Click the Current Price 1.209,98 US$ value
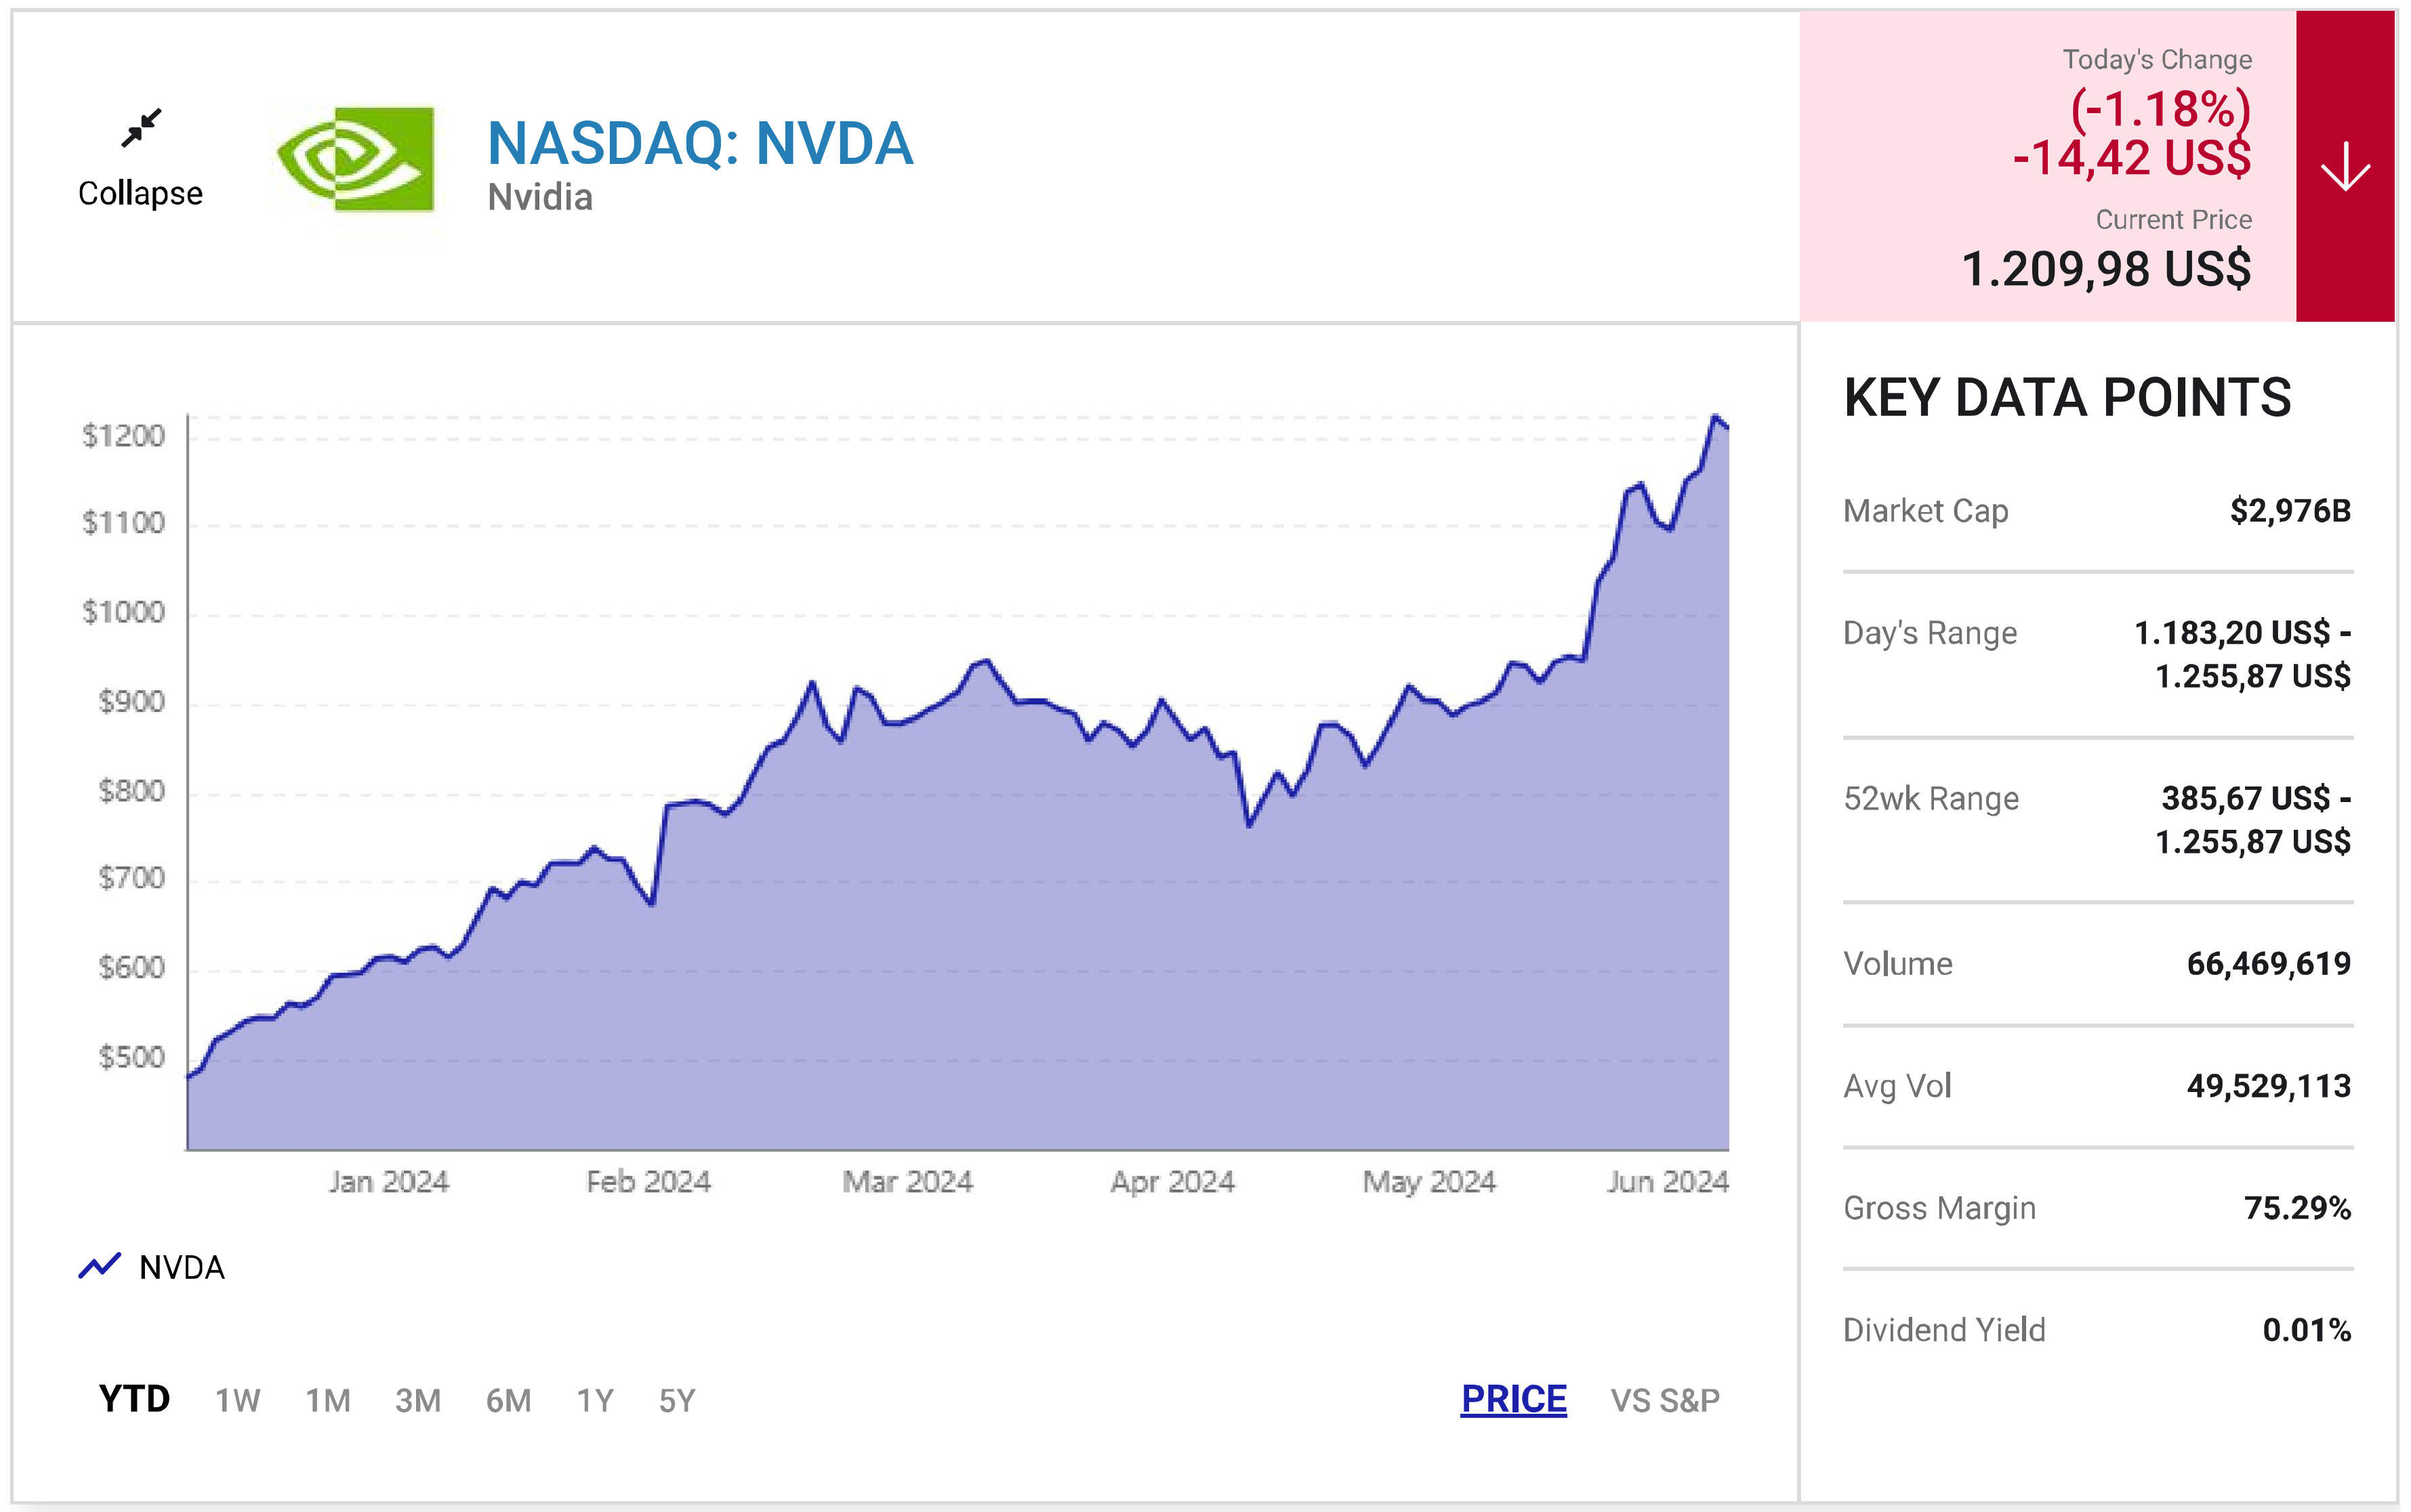 coord(2106,268)
